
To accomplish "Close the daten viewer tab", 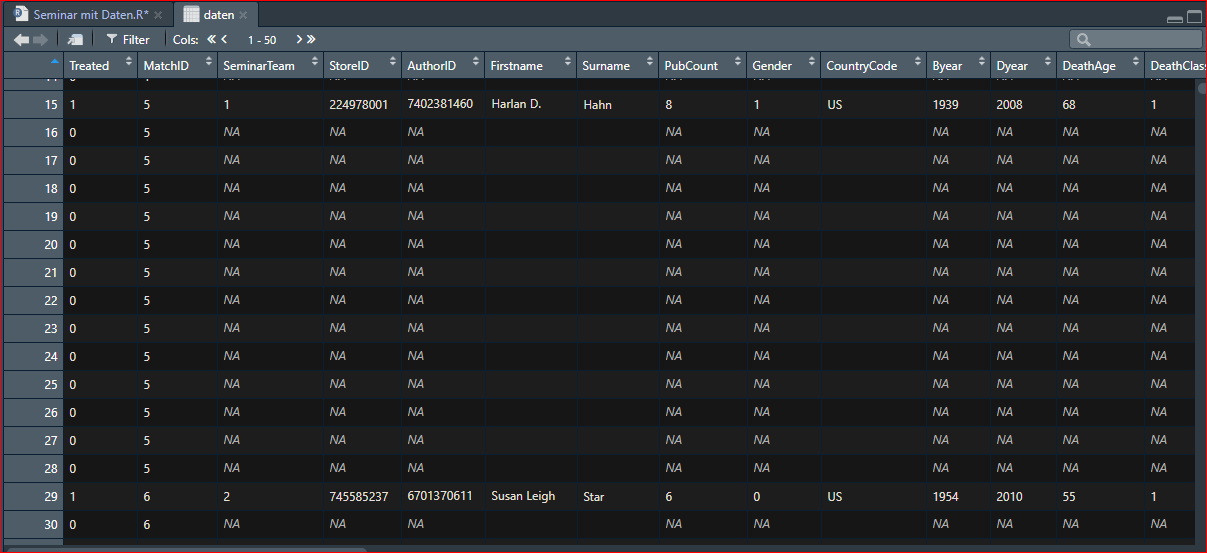I will point(245,15).
